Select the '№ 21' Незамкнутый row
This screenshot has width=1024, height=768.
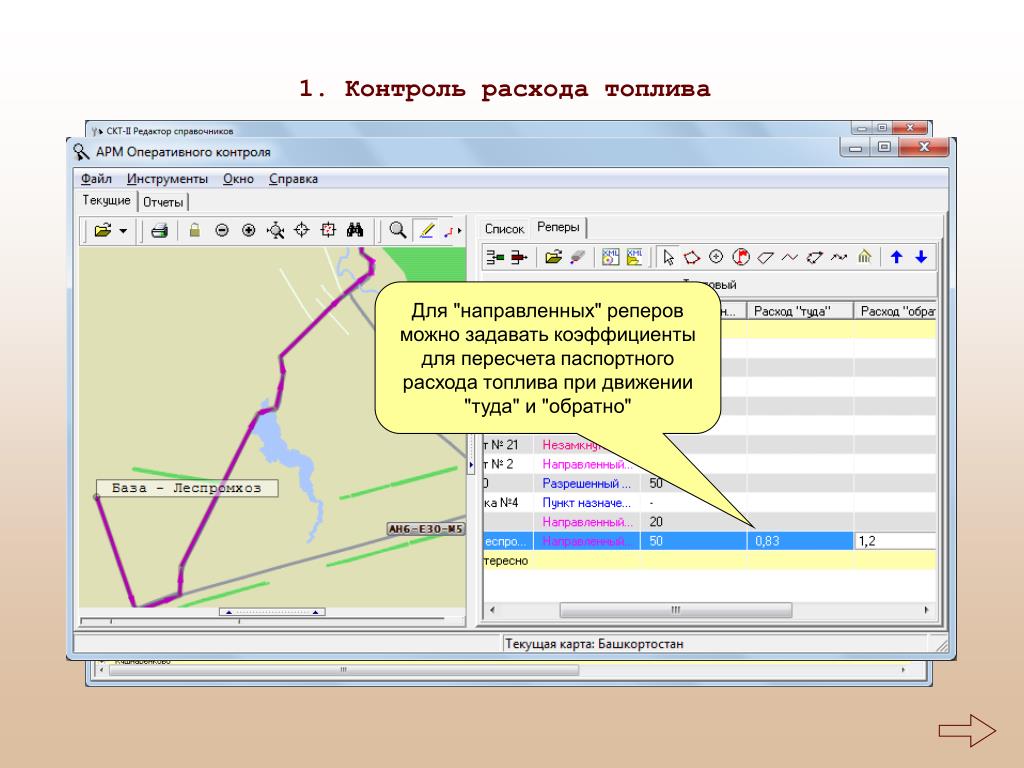tap(709, 445)
